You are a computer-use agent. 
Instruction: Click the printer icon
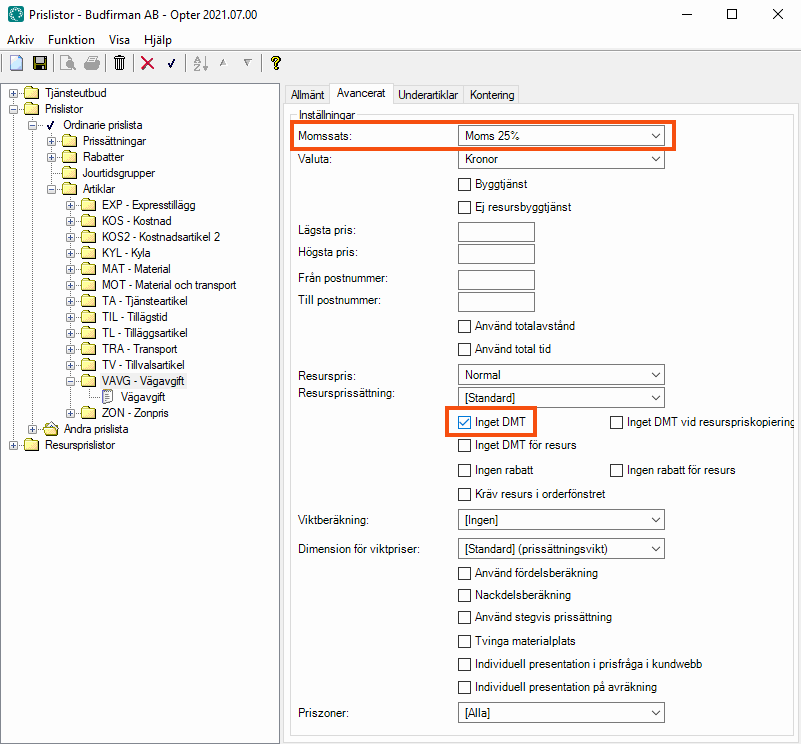tap(92, 63)
